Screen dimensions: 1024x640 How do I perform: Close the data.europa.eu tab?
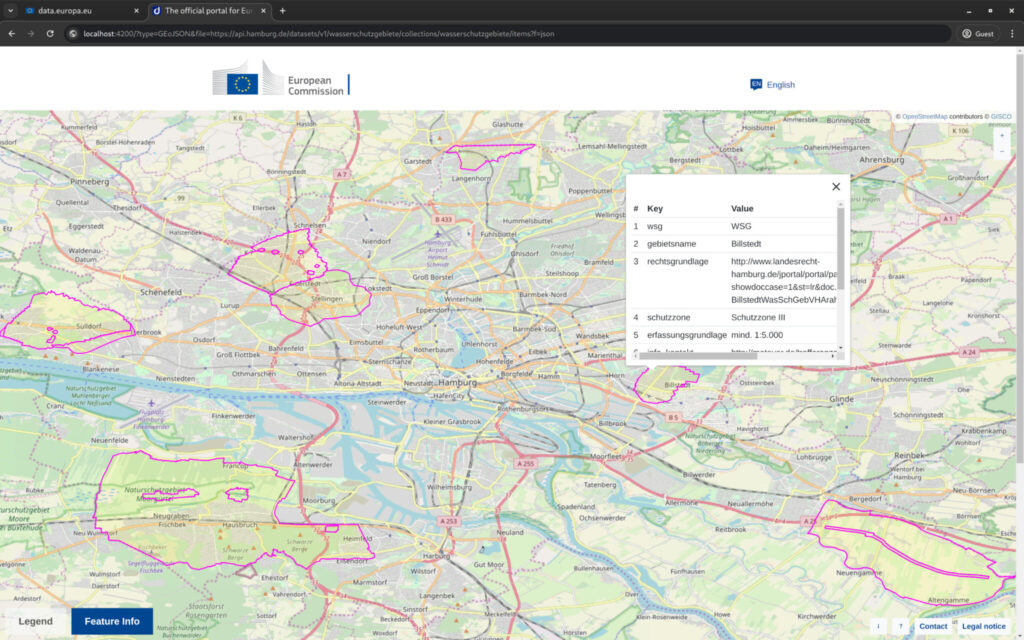[136, 11]
